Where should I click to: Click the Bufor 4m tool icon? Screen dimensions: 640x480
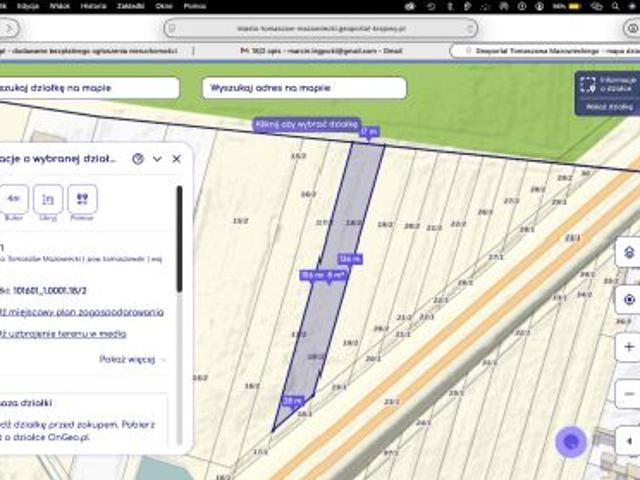point(13,199)
